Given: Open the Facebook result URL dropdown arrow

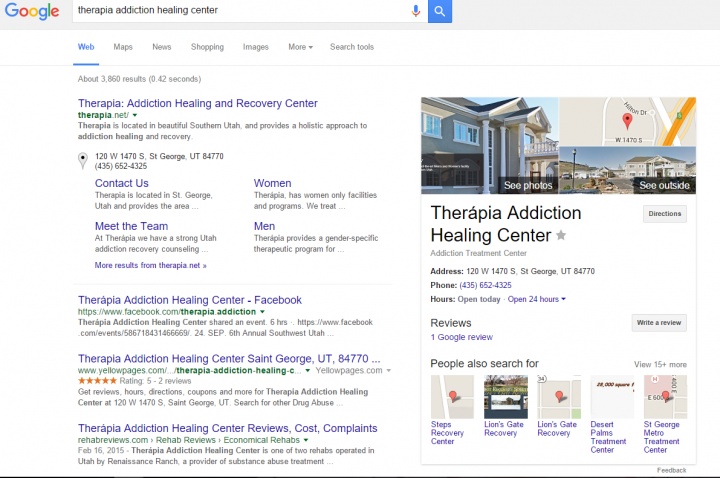Looking at the screenshot, I should pos(262,312).
